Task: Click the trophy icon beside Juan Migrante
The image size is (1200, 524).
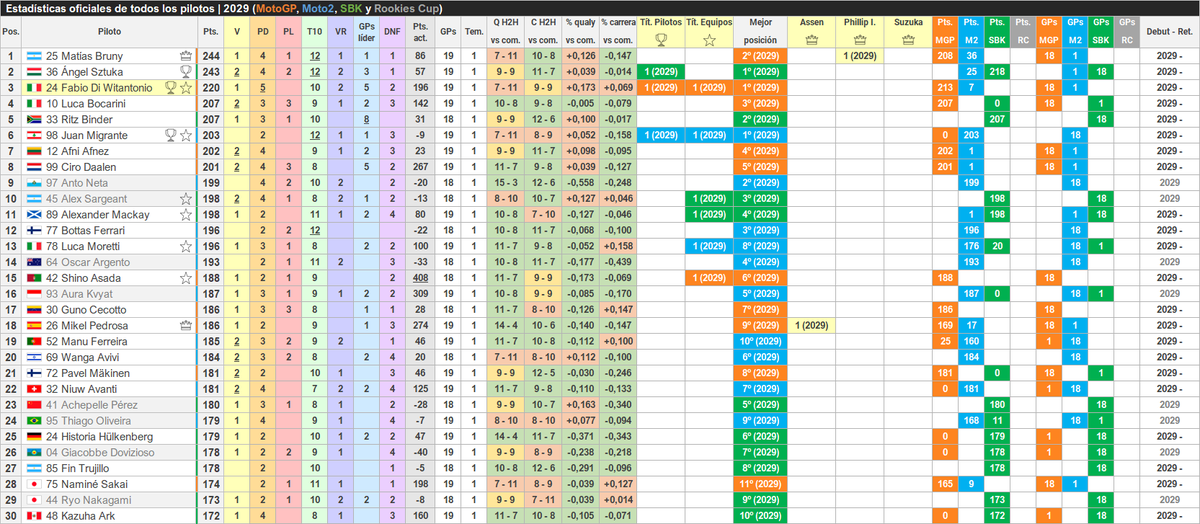Action: [171, 135]
